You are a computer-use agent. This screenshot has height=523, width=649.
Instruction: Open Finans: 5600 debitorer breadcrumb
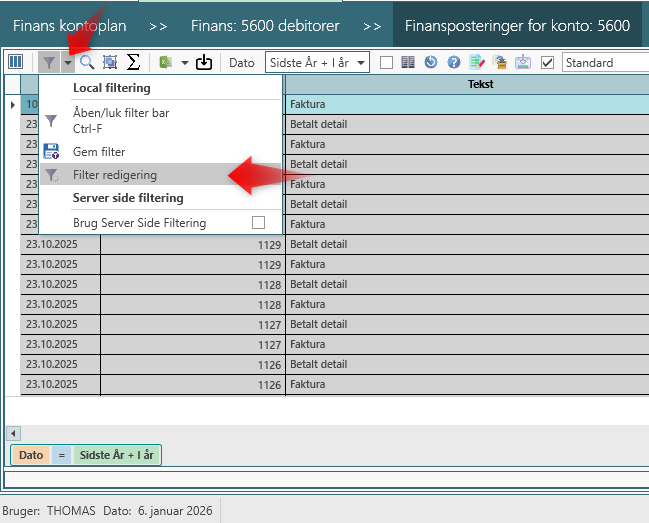(x=265, y=25)
